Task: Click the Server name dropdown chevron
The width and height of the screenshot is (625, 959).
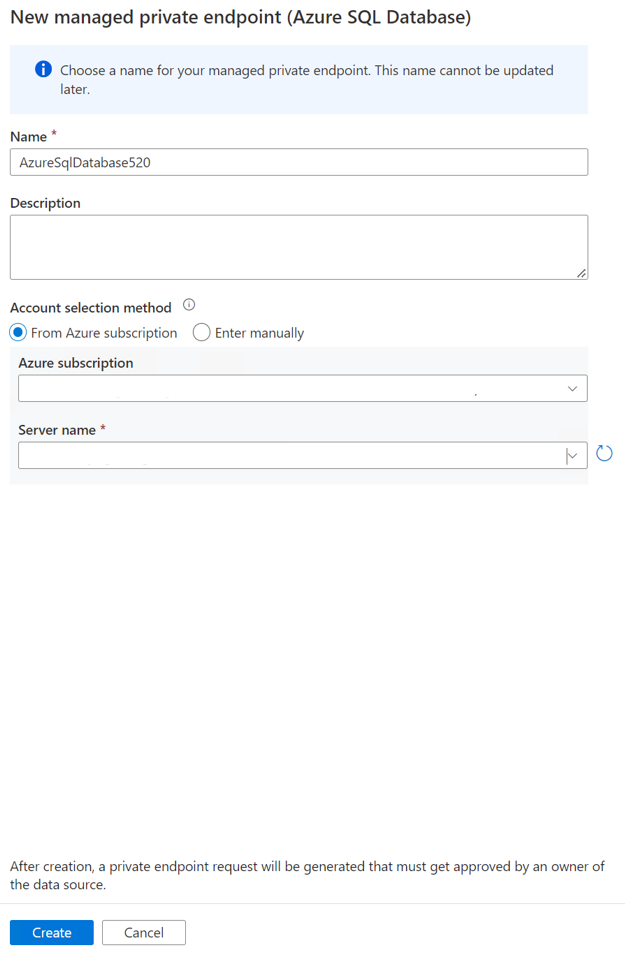Action: click(572, 455)
